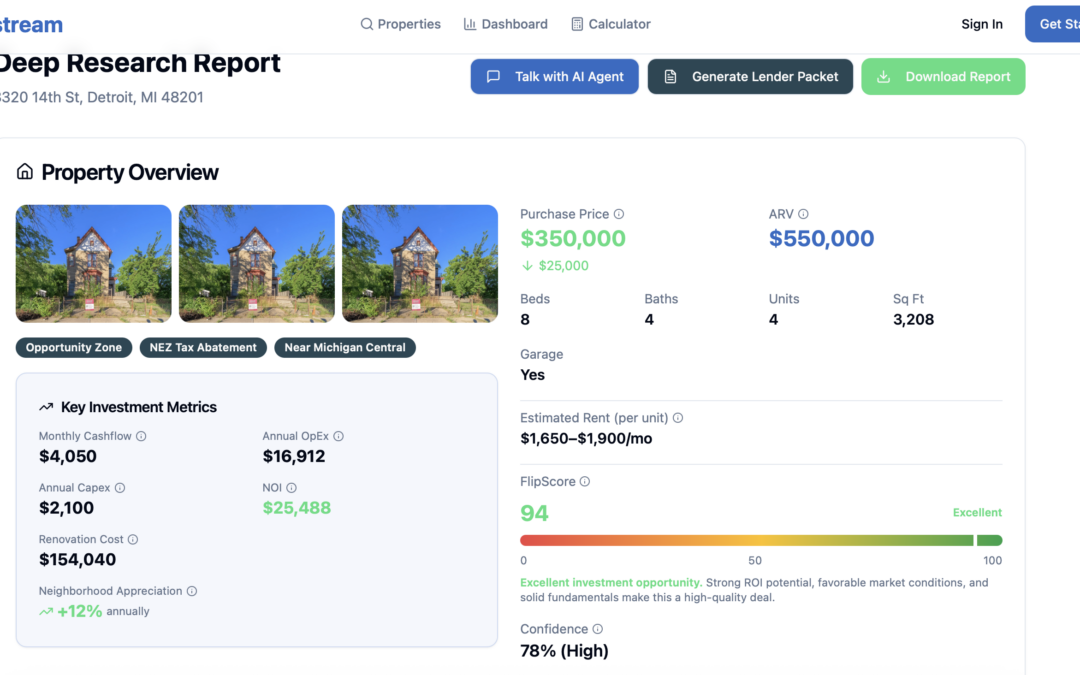1080x675 pixels.
Task: Click the Monthly Cashflow info icon
Action: click(x=141, y=436)
